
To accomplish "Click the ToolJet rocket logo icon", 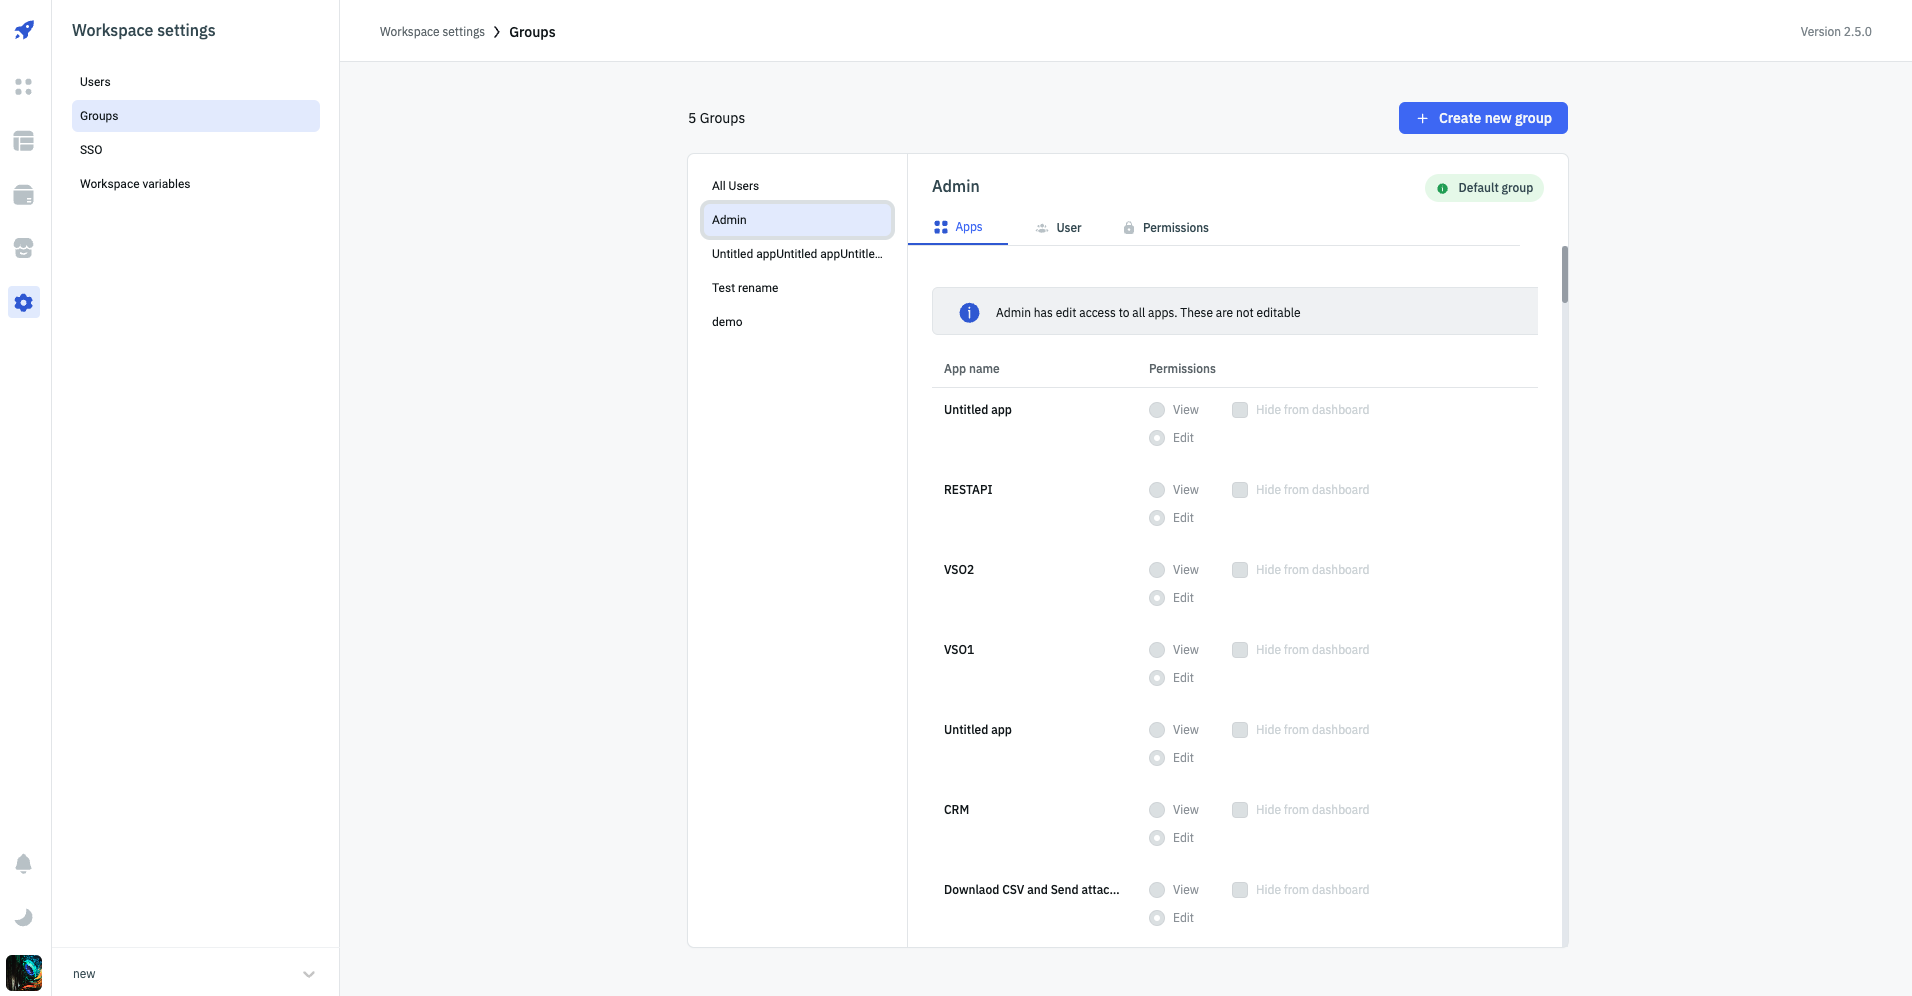I will 24,30.
